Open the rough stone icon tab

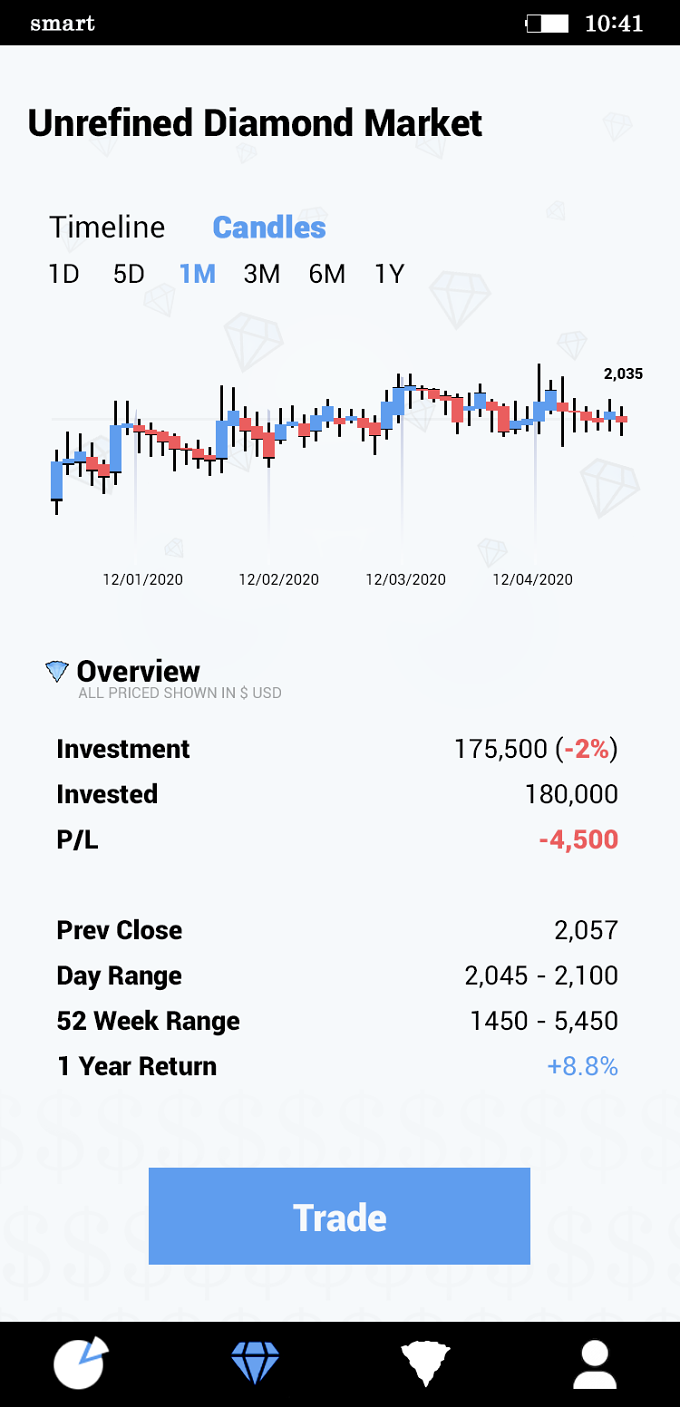(x=426, y=1364)
